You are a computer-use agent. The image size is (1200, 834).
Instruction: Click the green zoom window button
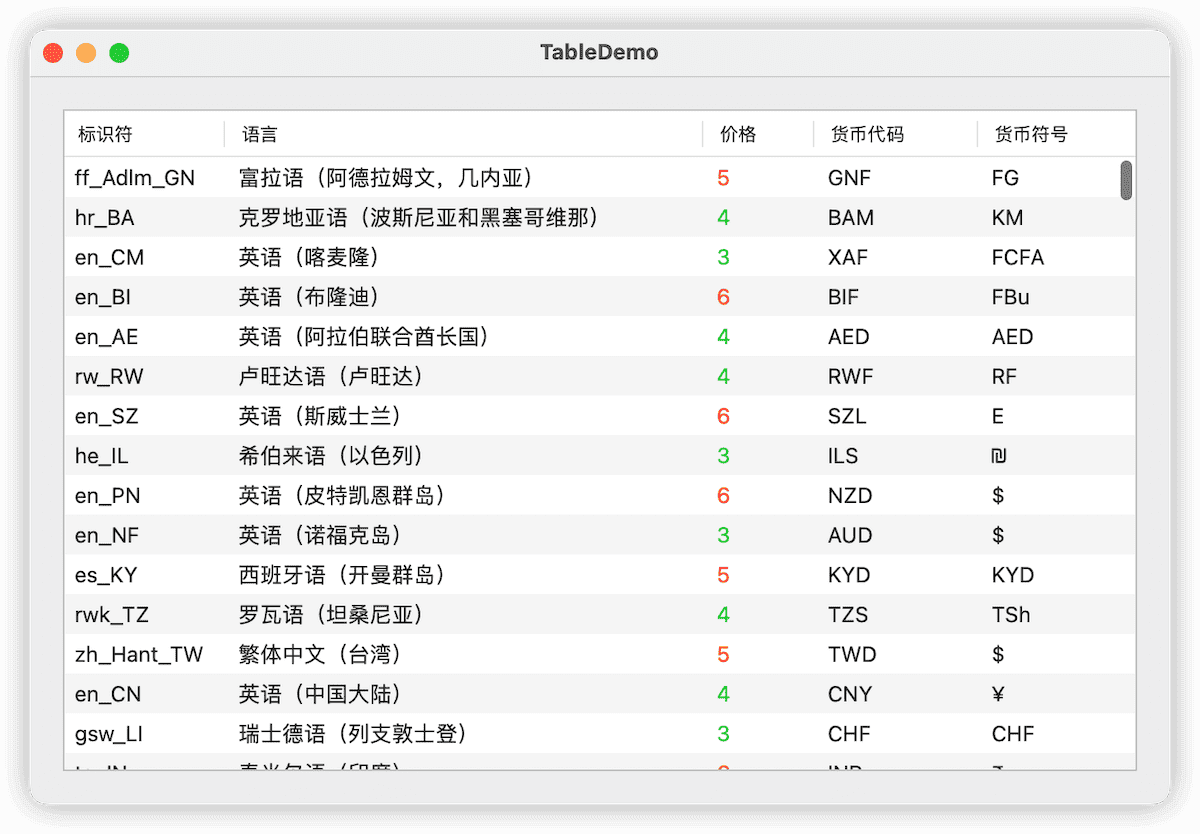pos(118,53)
